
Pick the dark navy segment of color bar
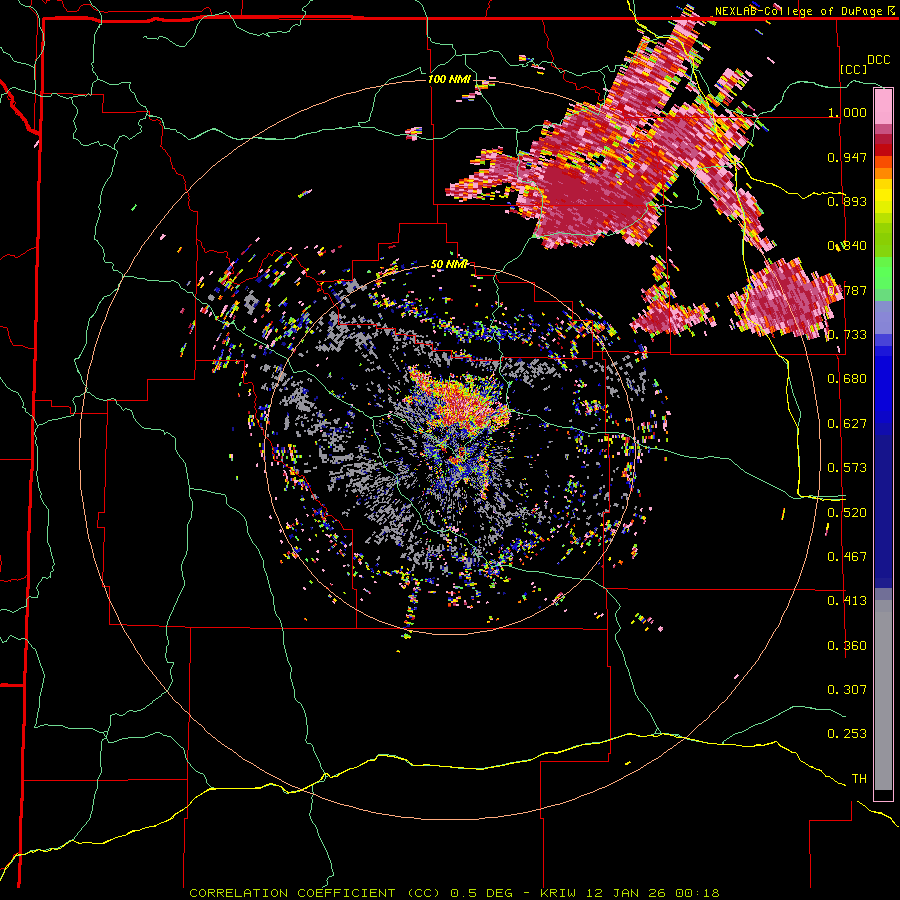pos(883,511)
